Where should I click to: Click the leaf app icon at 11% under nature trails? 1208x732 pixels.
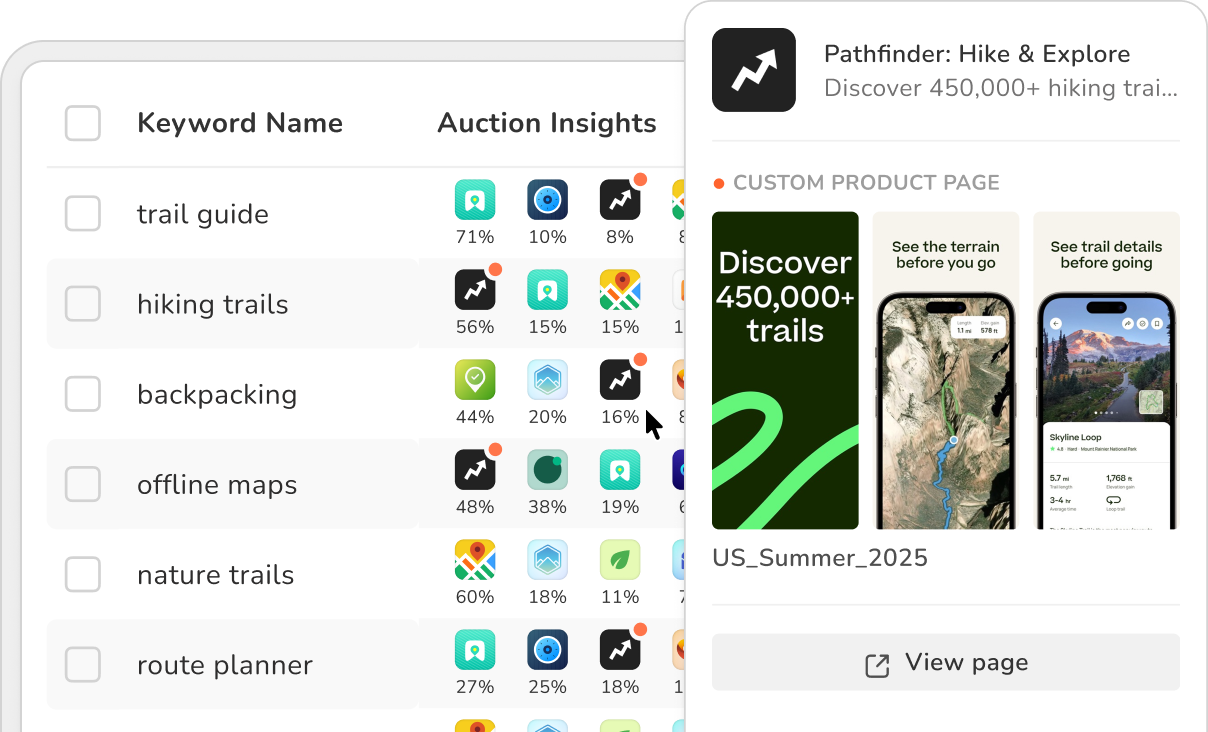(619, 559)
